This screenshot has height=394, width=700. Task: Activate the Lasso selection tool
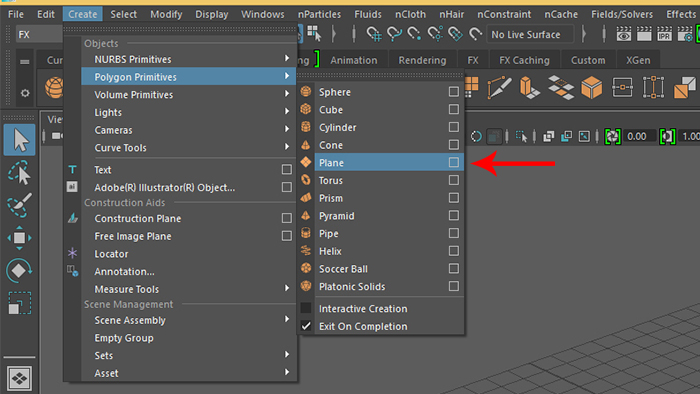click(x=19, y=173)
